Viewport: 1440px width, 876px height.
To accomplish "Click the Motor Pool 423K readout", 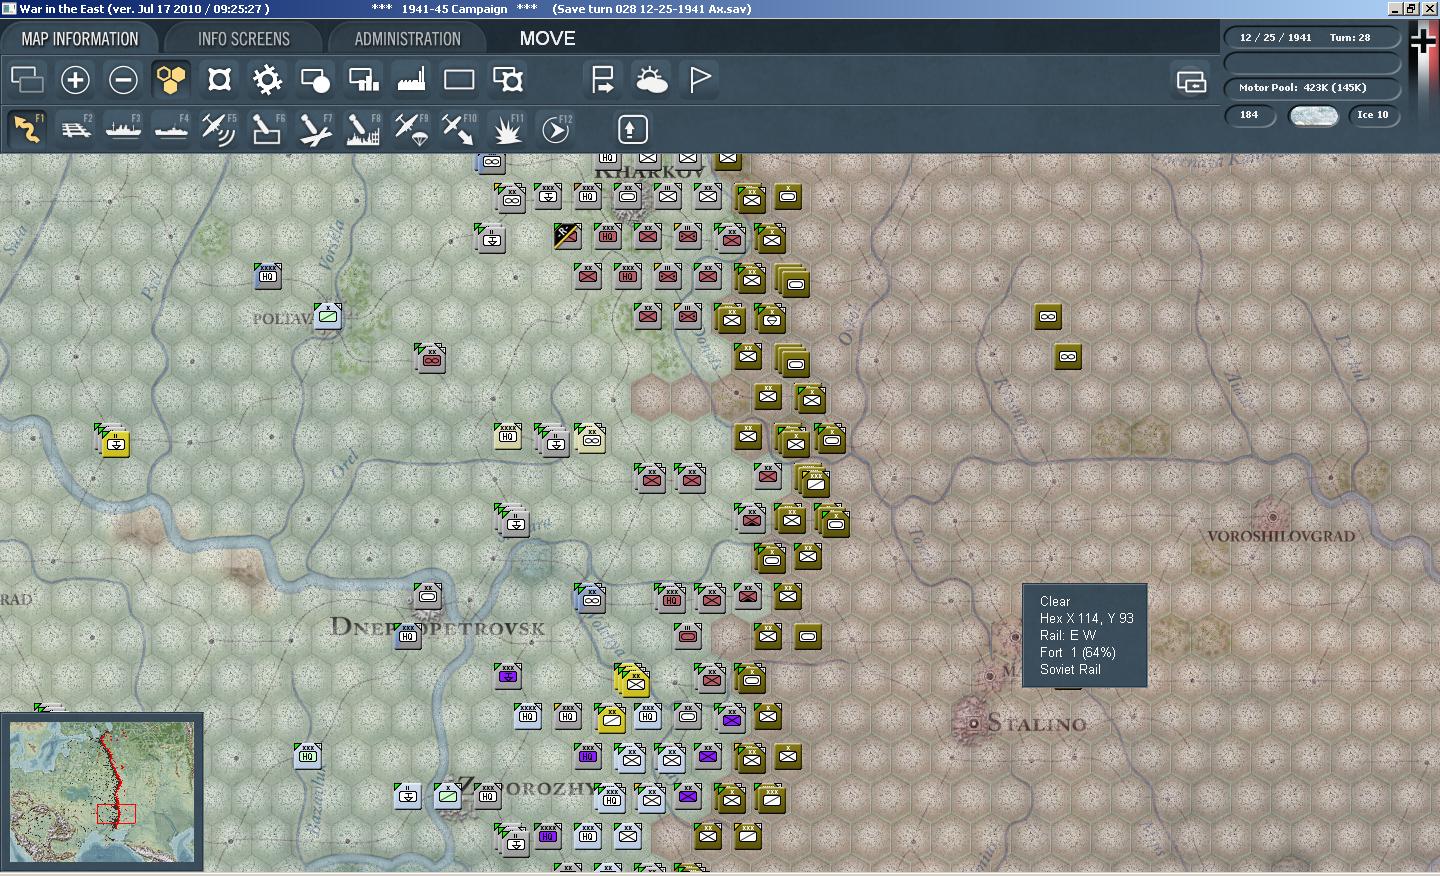I will pyautogui.click(x=1312, y=88).
